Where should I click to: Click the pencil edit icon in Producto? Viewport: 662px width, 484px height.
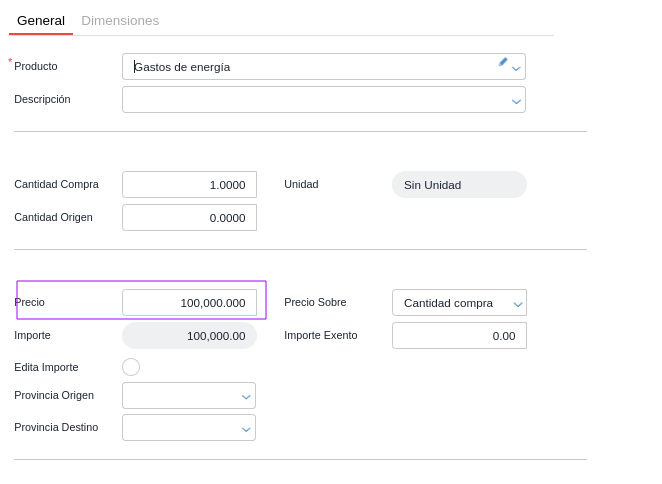coord(503,62)
